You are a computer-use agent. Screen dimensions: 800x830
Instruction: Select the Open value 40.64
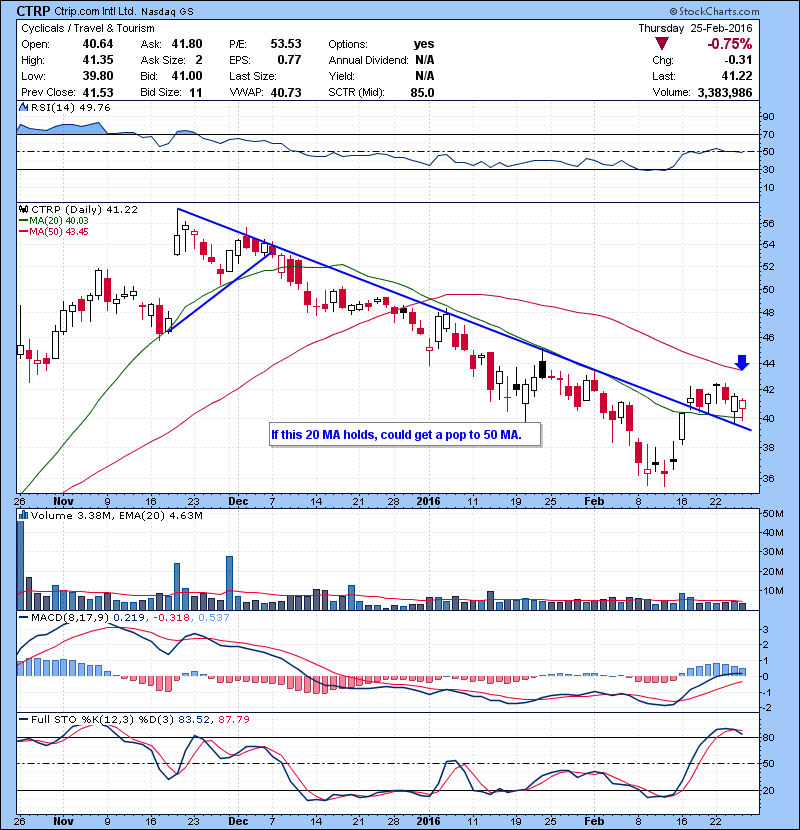click(x=98, y=44)
